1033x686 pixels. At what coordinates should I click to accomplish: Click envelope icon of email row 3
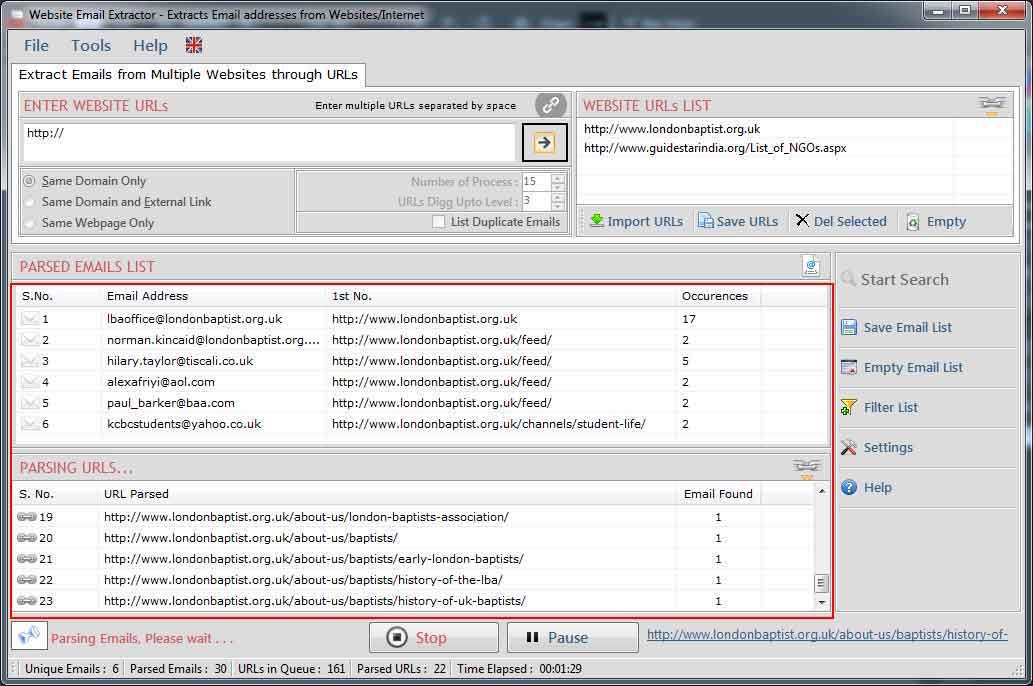(x=30, y=361)
